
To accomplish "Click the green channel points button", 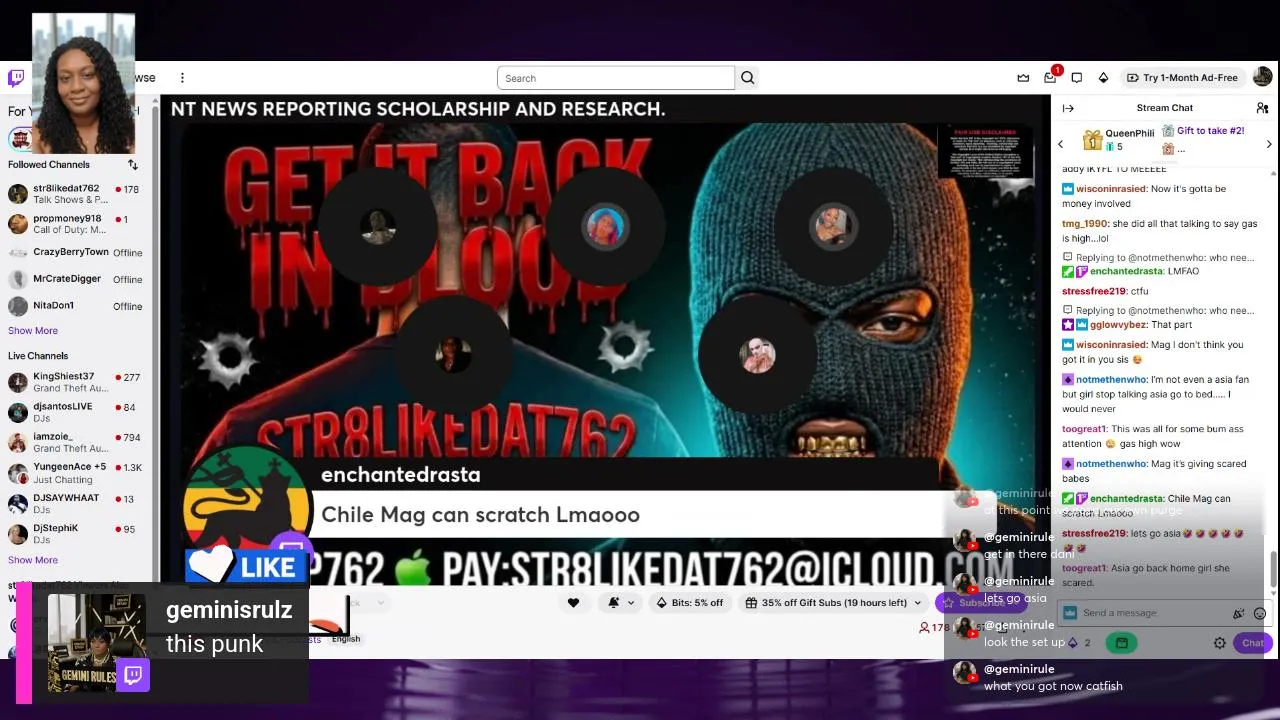I will tap(1122, 643).
